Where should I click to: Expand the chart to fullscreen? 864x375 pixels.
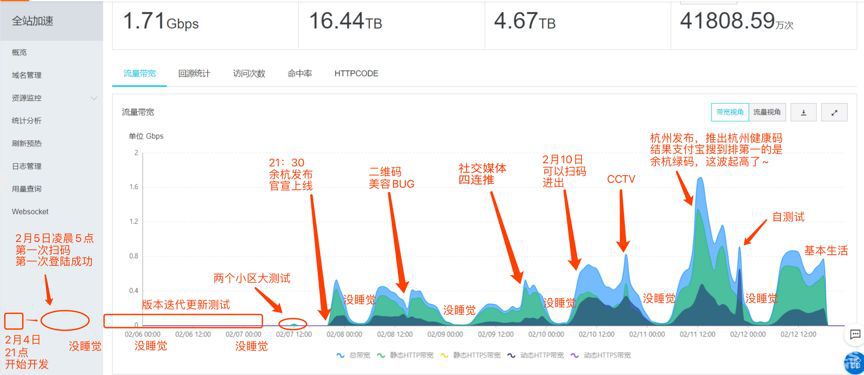834,112
